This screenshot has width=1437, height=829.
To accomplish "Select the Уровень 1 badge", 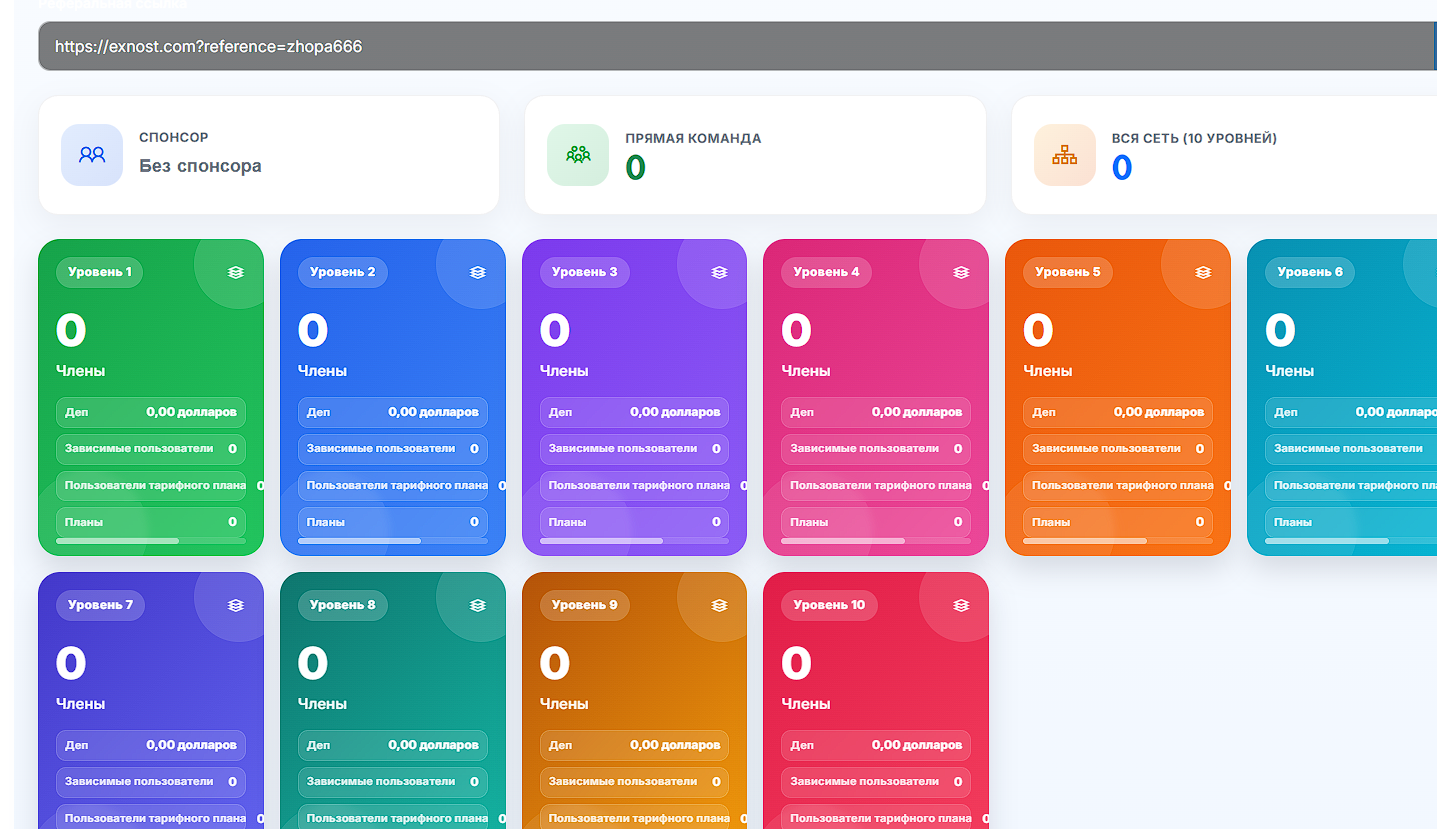I will click(99, 272).
